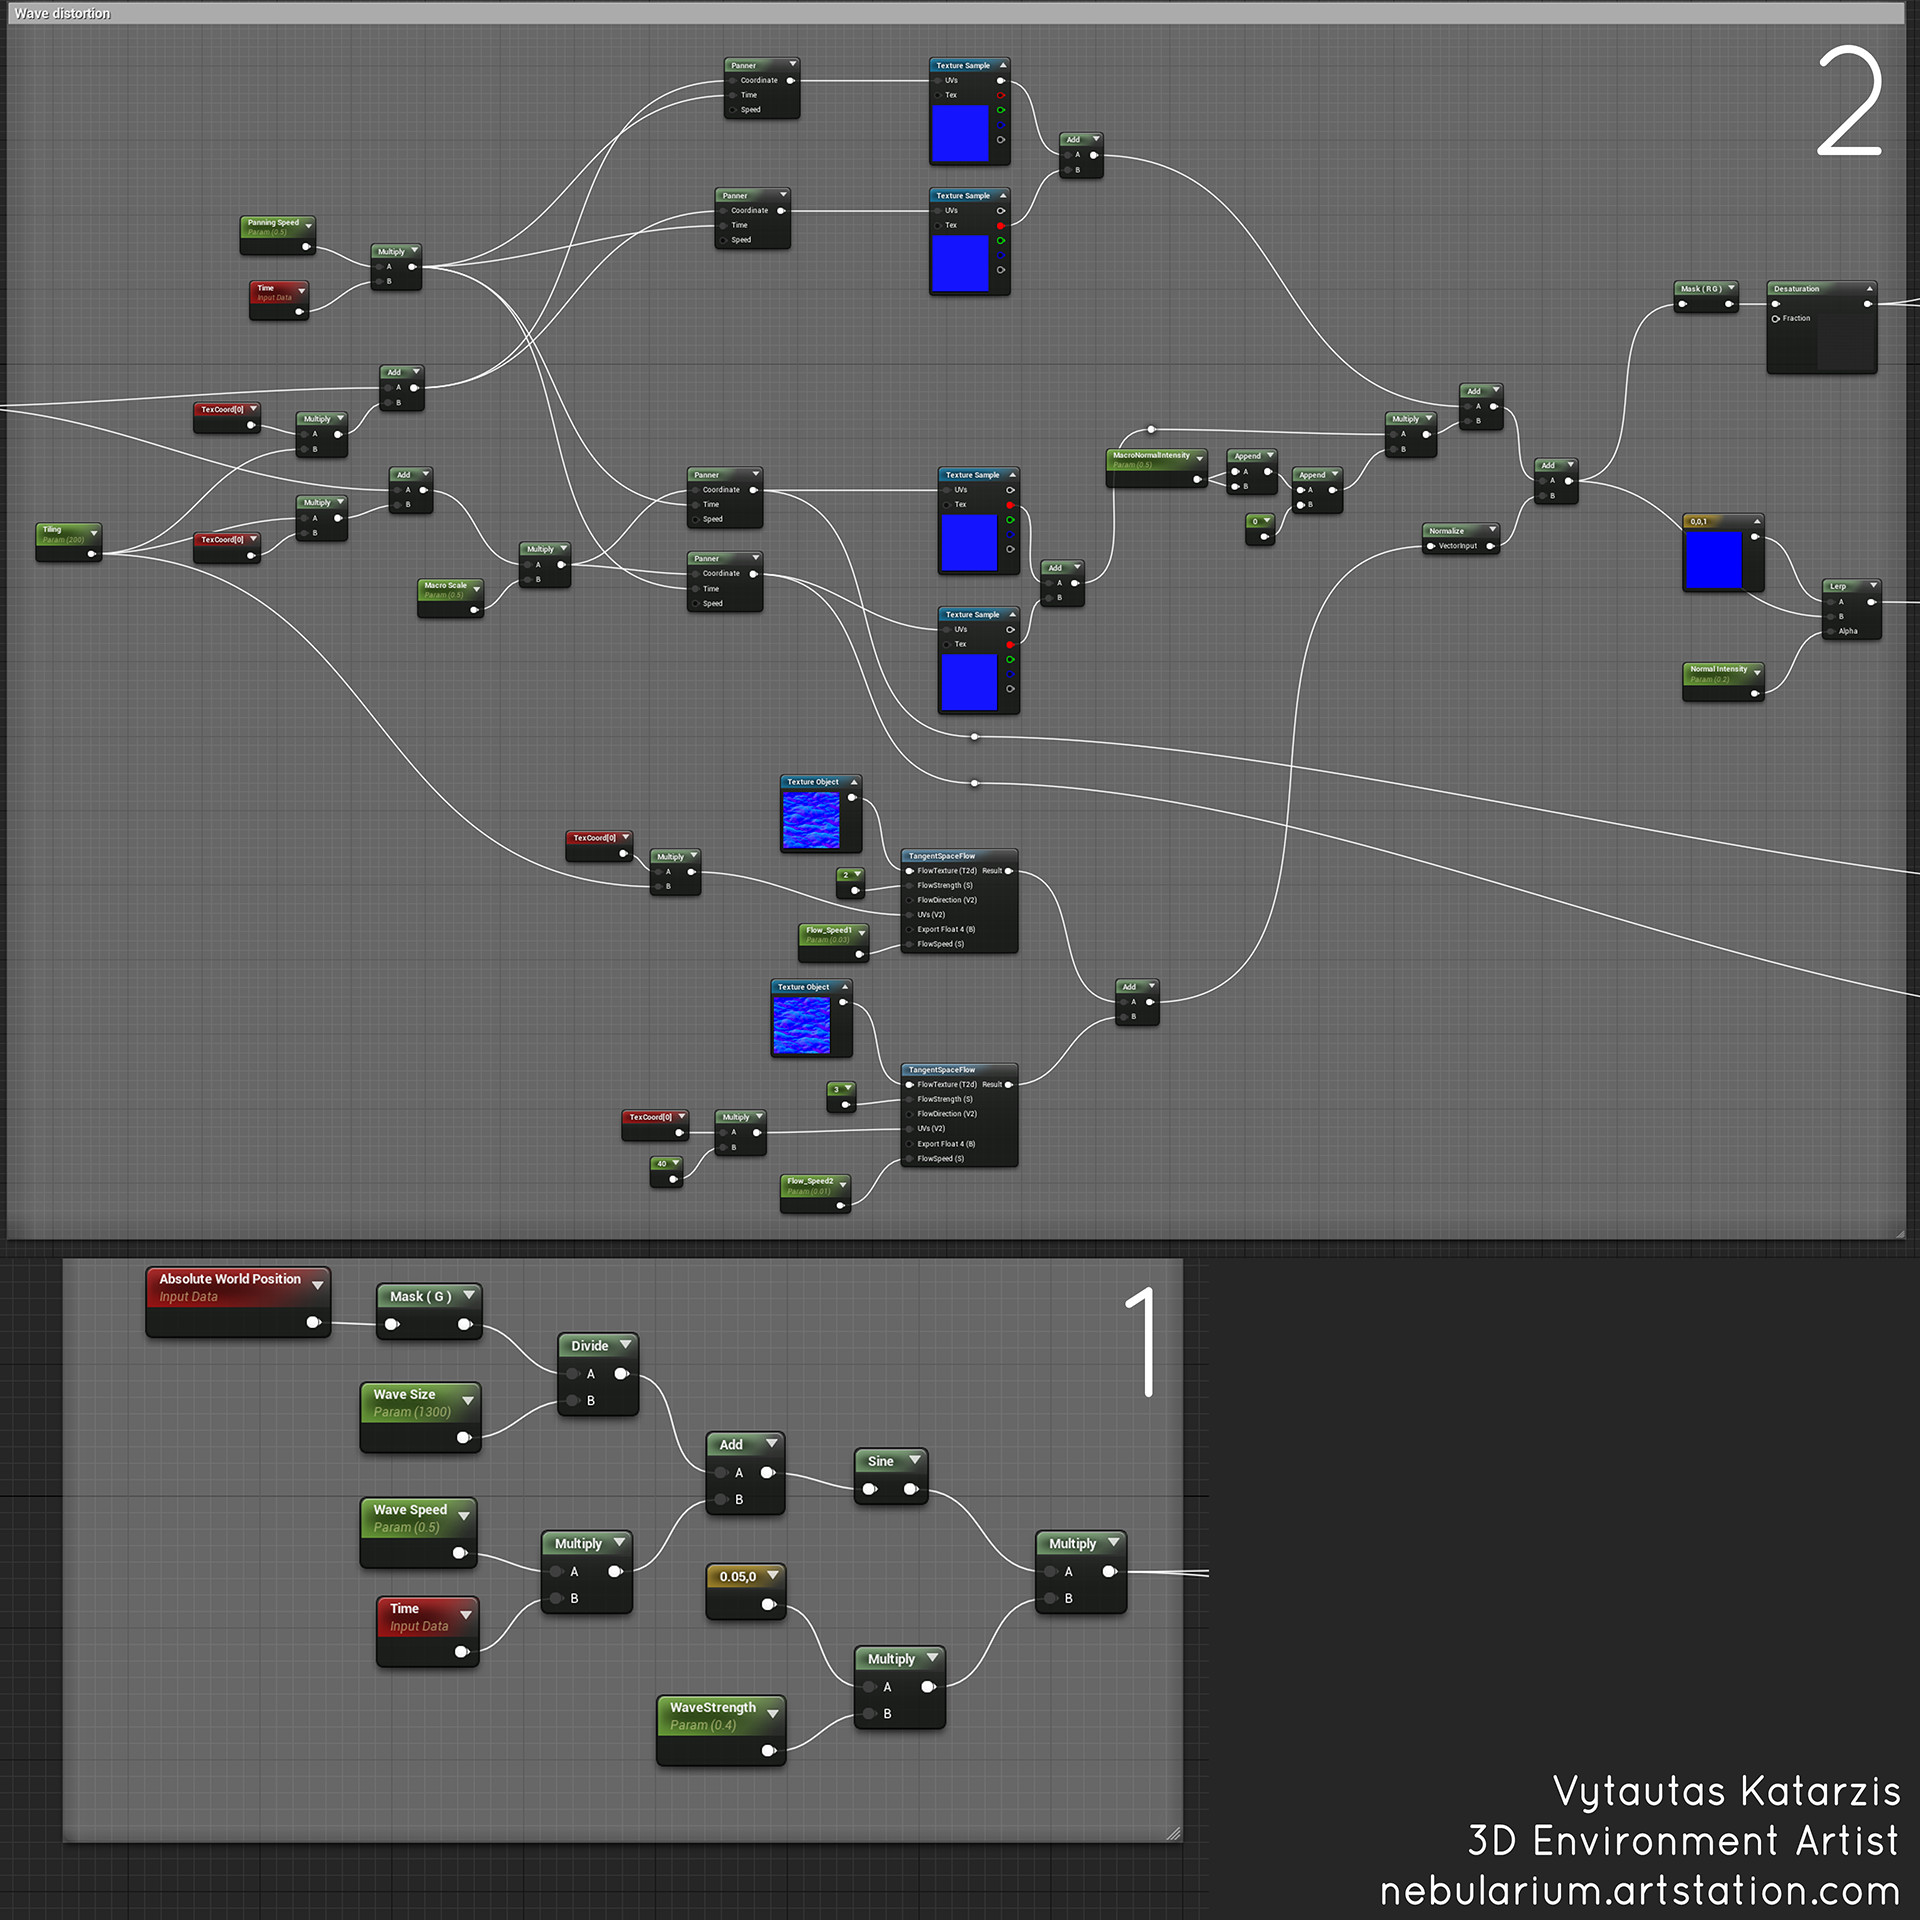Open the Lerp node dropdown arrow
The width and height of the screenshot is (1920, 1920).
[x=1873, y=585]
